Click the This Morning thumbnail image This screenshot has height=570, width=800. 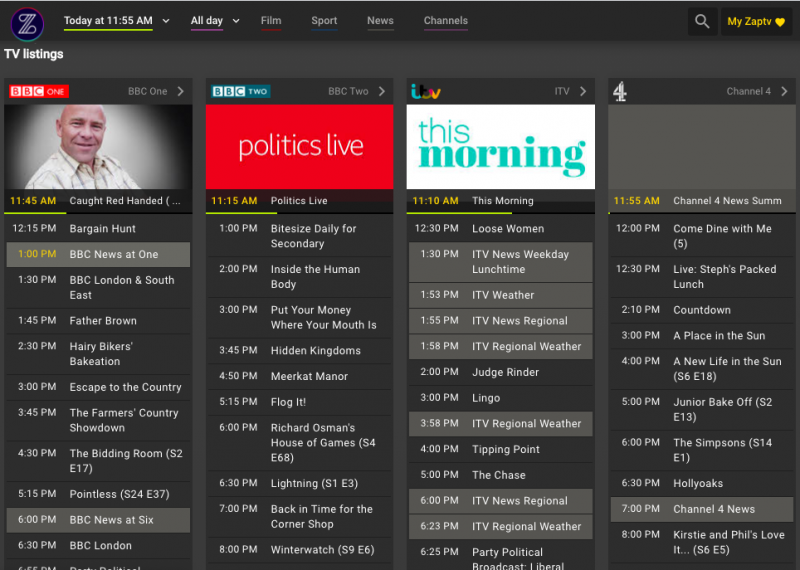click(501, 147)
